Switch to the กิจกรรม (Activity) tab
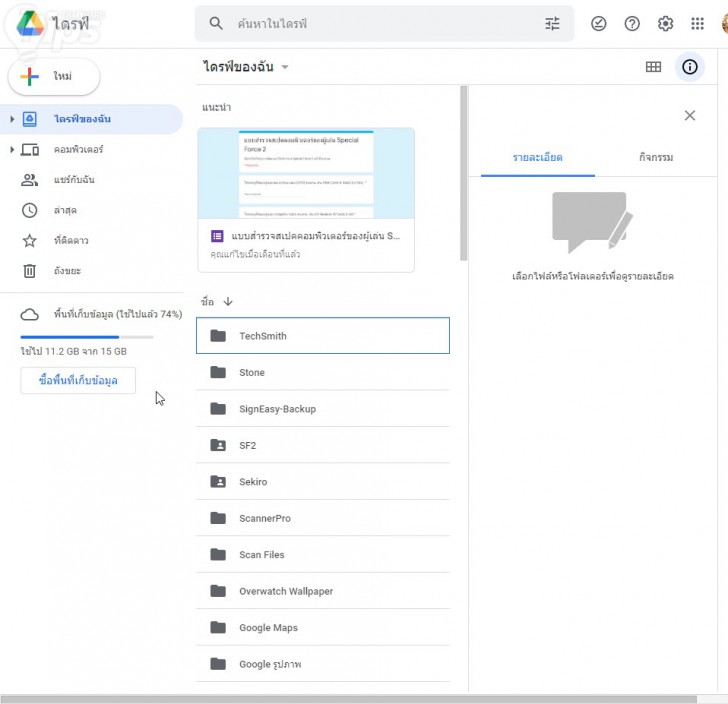Image resolution: width=728 pixels, height=704 pixels. [x=656, y=157]
